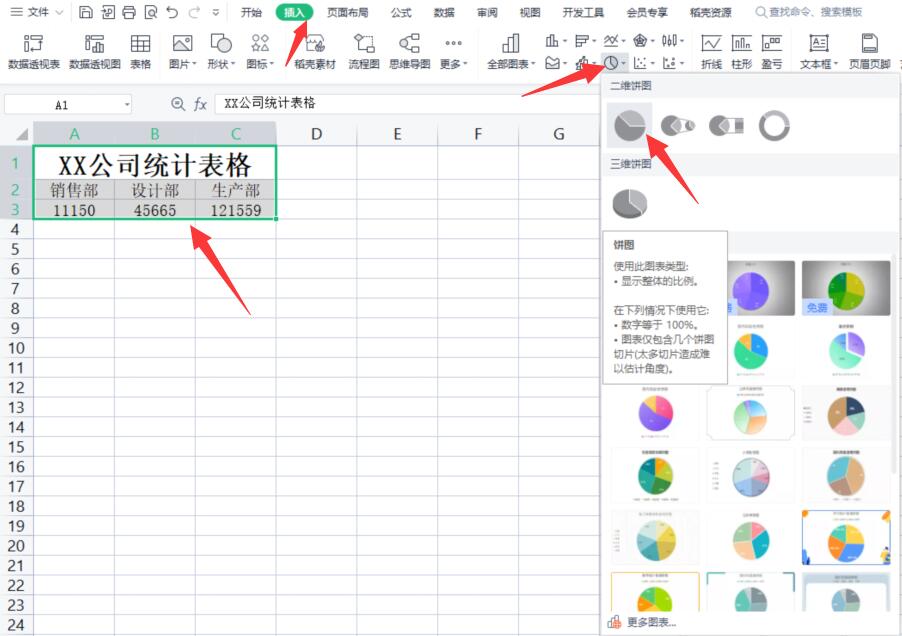This screenshot has width=902, height=636.
Task: Switch to the 公式 Formulas tab
Action: [x=401, y=12]
